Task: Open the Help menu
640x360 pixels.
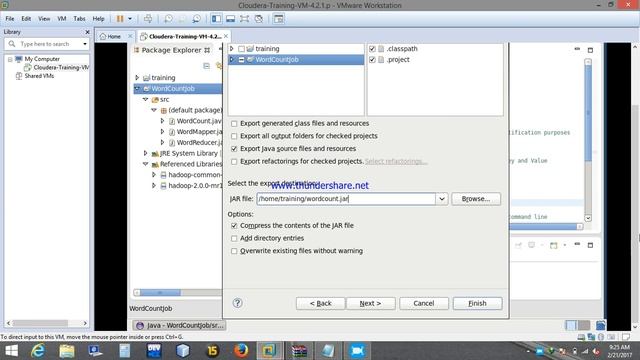Action: click(98, 19)
